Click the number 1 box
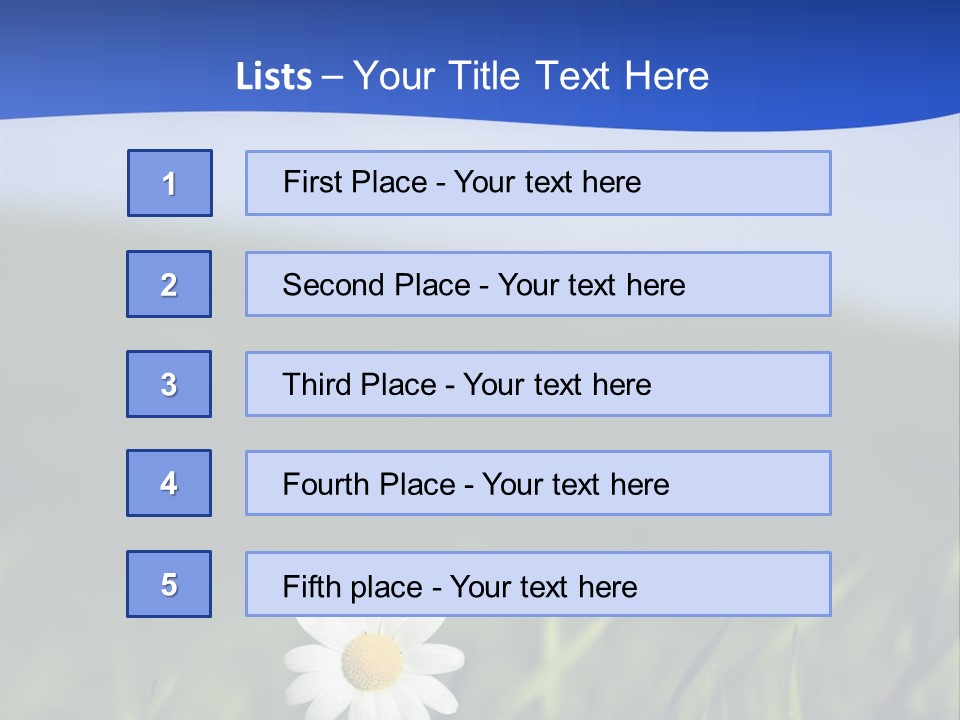 pos(170,183)
